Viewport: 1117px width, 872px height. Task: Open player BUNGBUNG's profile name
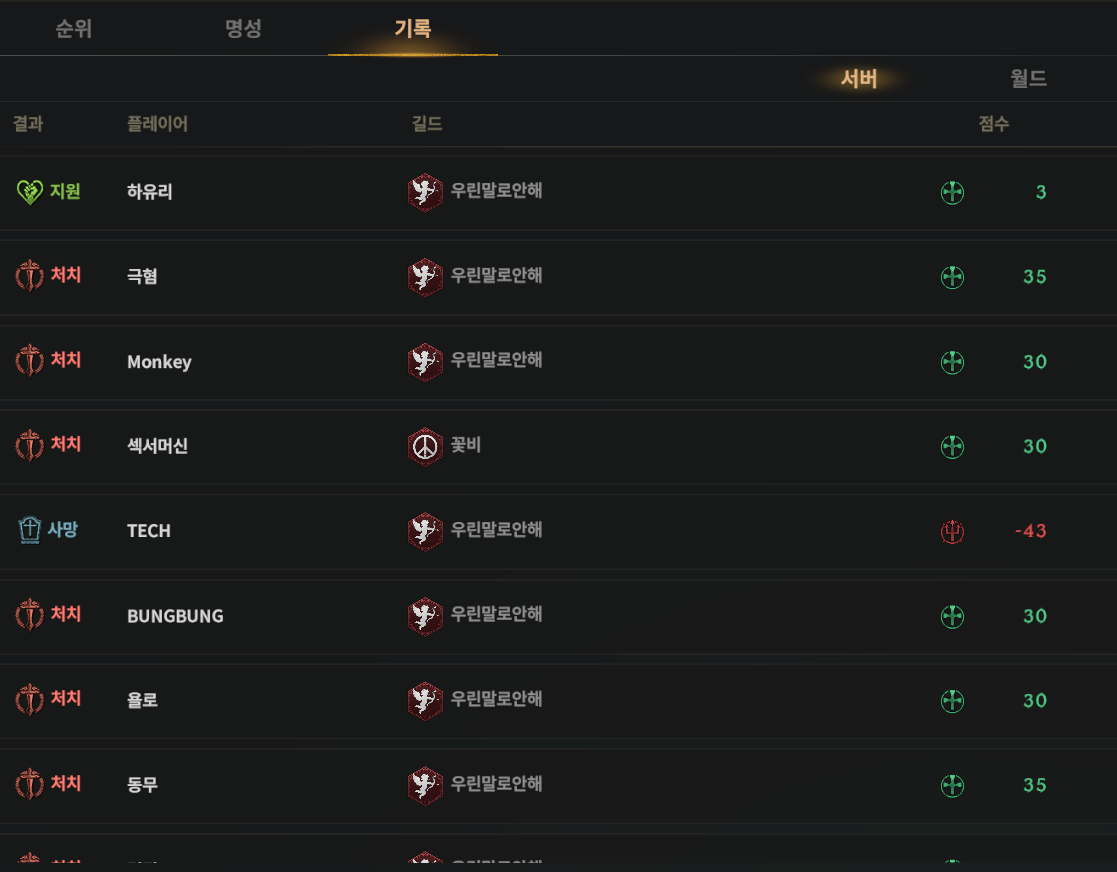click(x=175, y=616)
